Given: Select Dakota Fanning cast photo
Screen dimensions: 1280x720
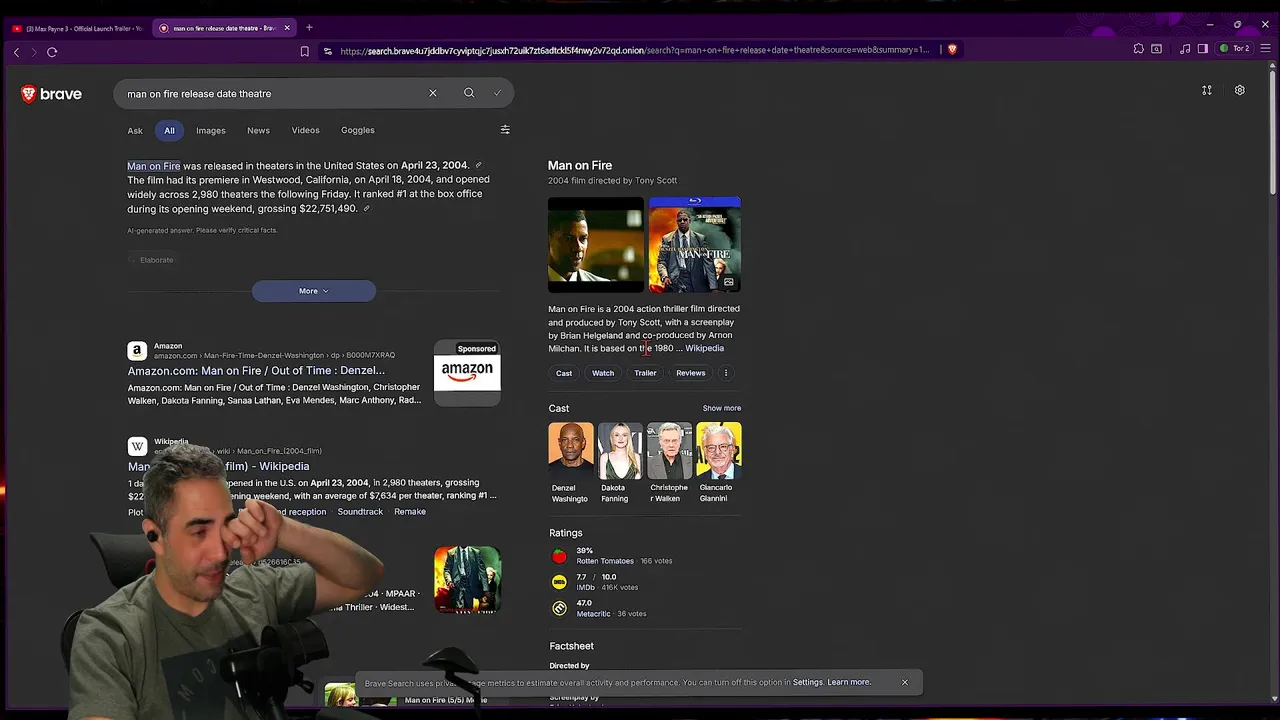Looking at the screenshot, I should (x=620, y=451).
